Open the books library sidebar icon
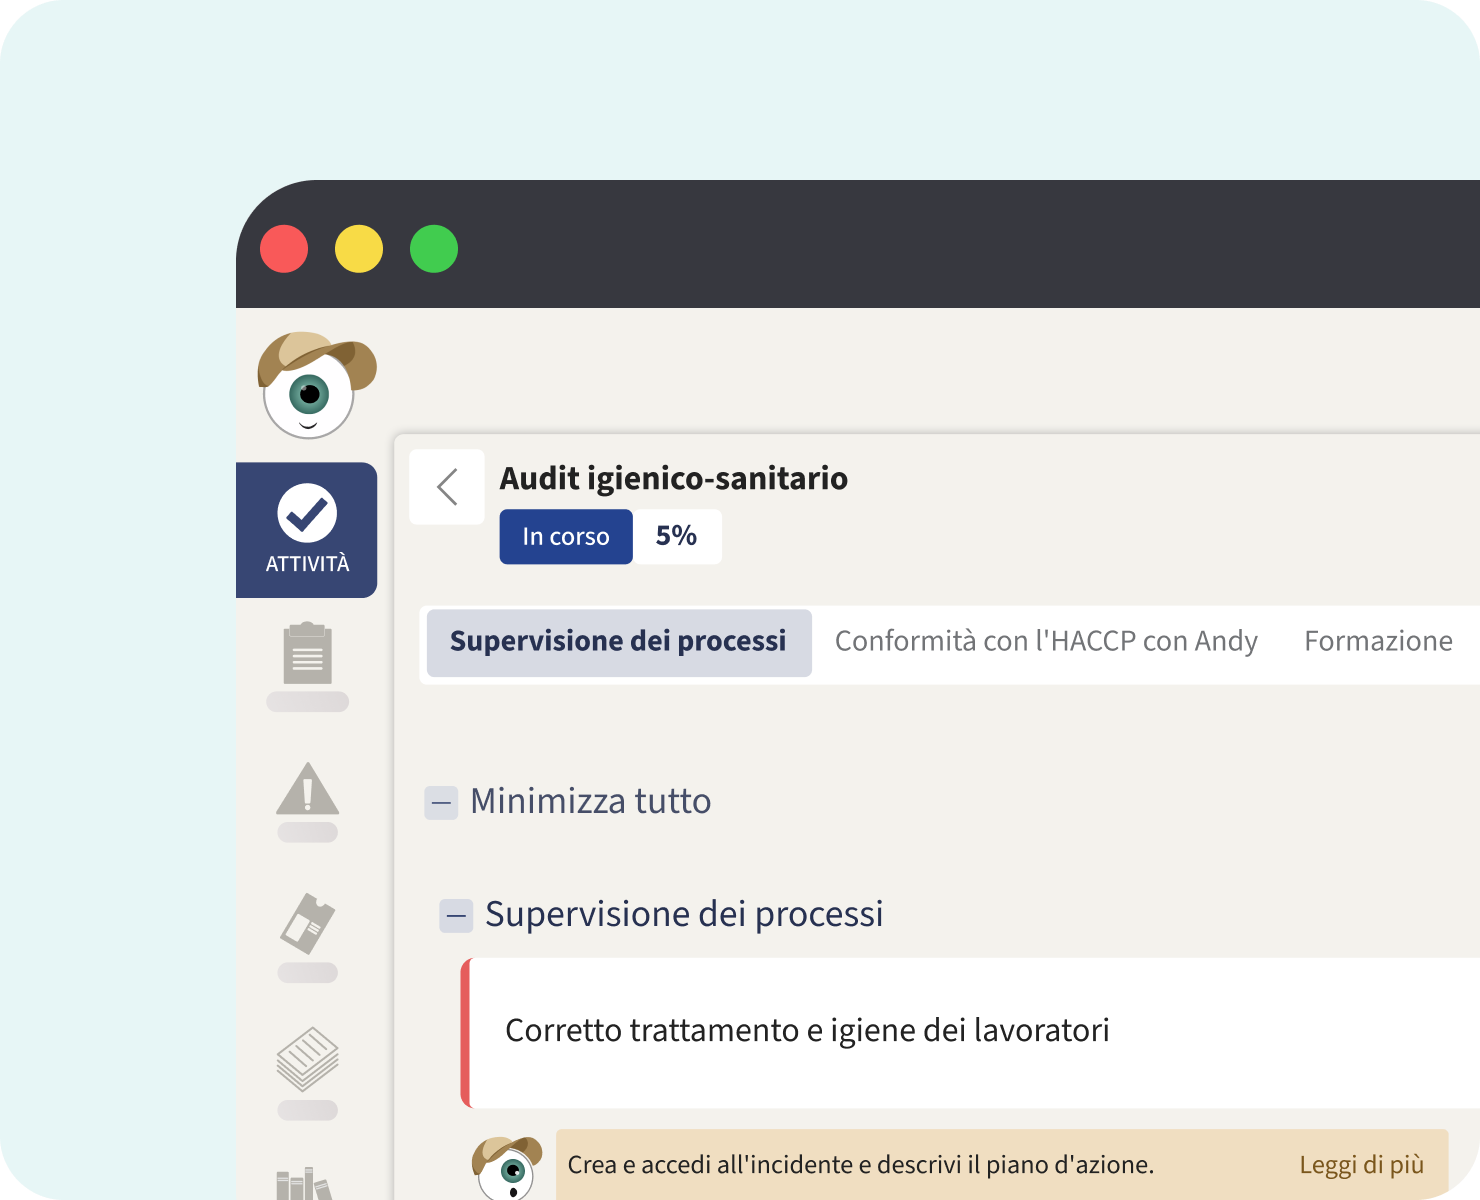 pyautogui.click(x=304, y=1183)
